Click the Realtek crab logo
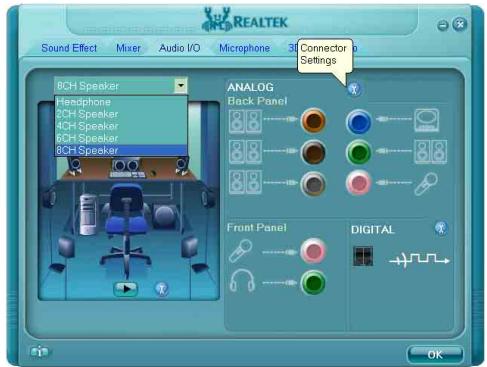487x367 pixels. [x=217, y=20]
